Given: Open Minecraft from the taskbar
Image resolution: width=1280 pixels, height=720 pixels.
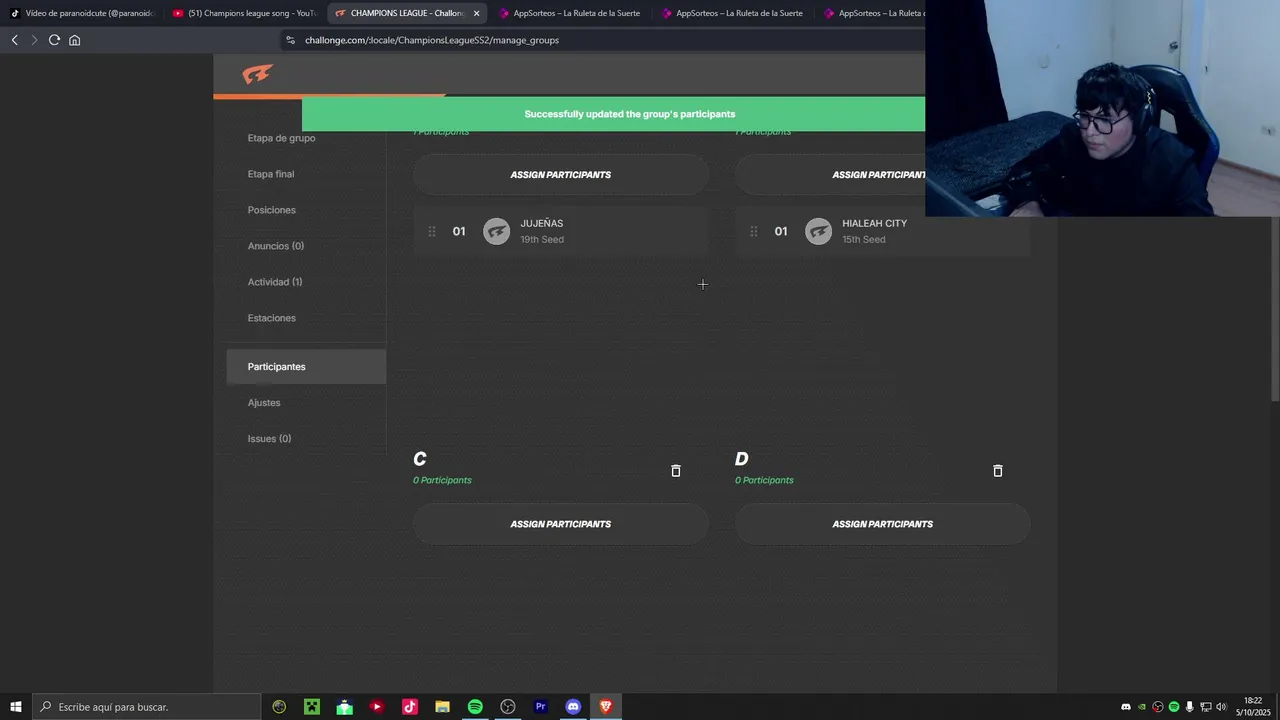Looking at the screenshot, I should pyautogui.click(x=312, y=707).
